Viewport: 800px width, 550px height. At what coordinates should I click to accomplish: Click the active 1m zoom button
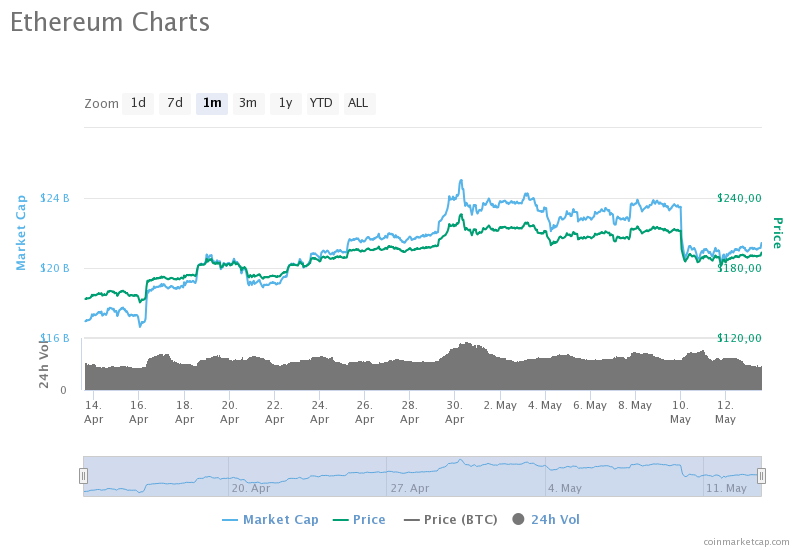(212, 104)
